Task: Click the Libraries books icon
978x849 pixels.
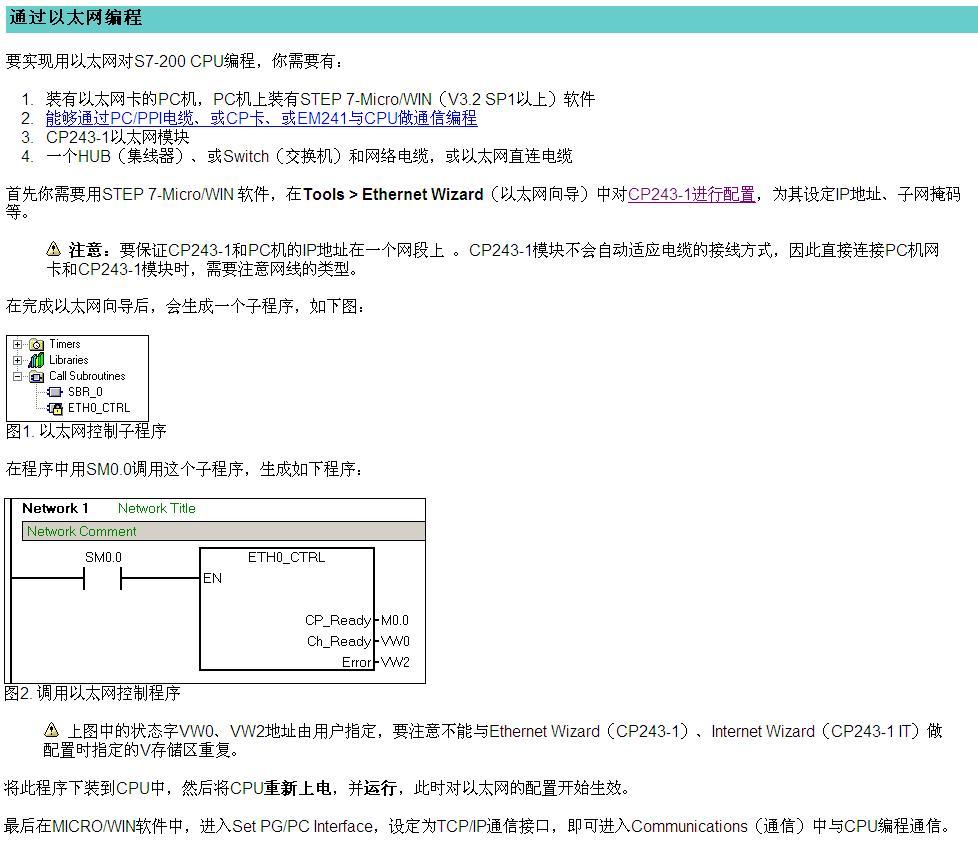Action: click(x=36, y=360)
